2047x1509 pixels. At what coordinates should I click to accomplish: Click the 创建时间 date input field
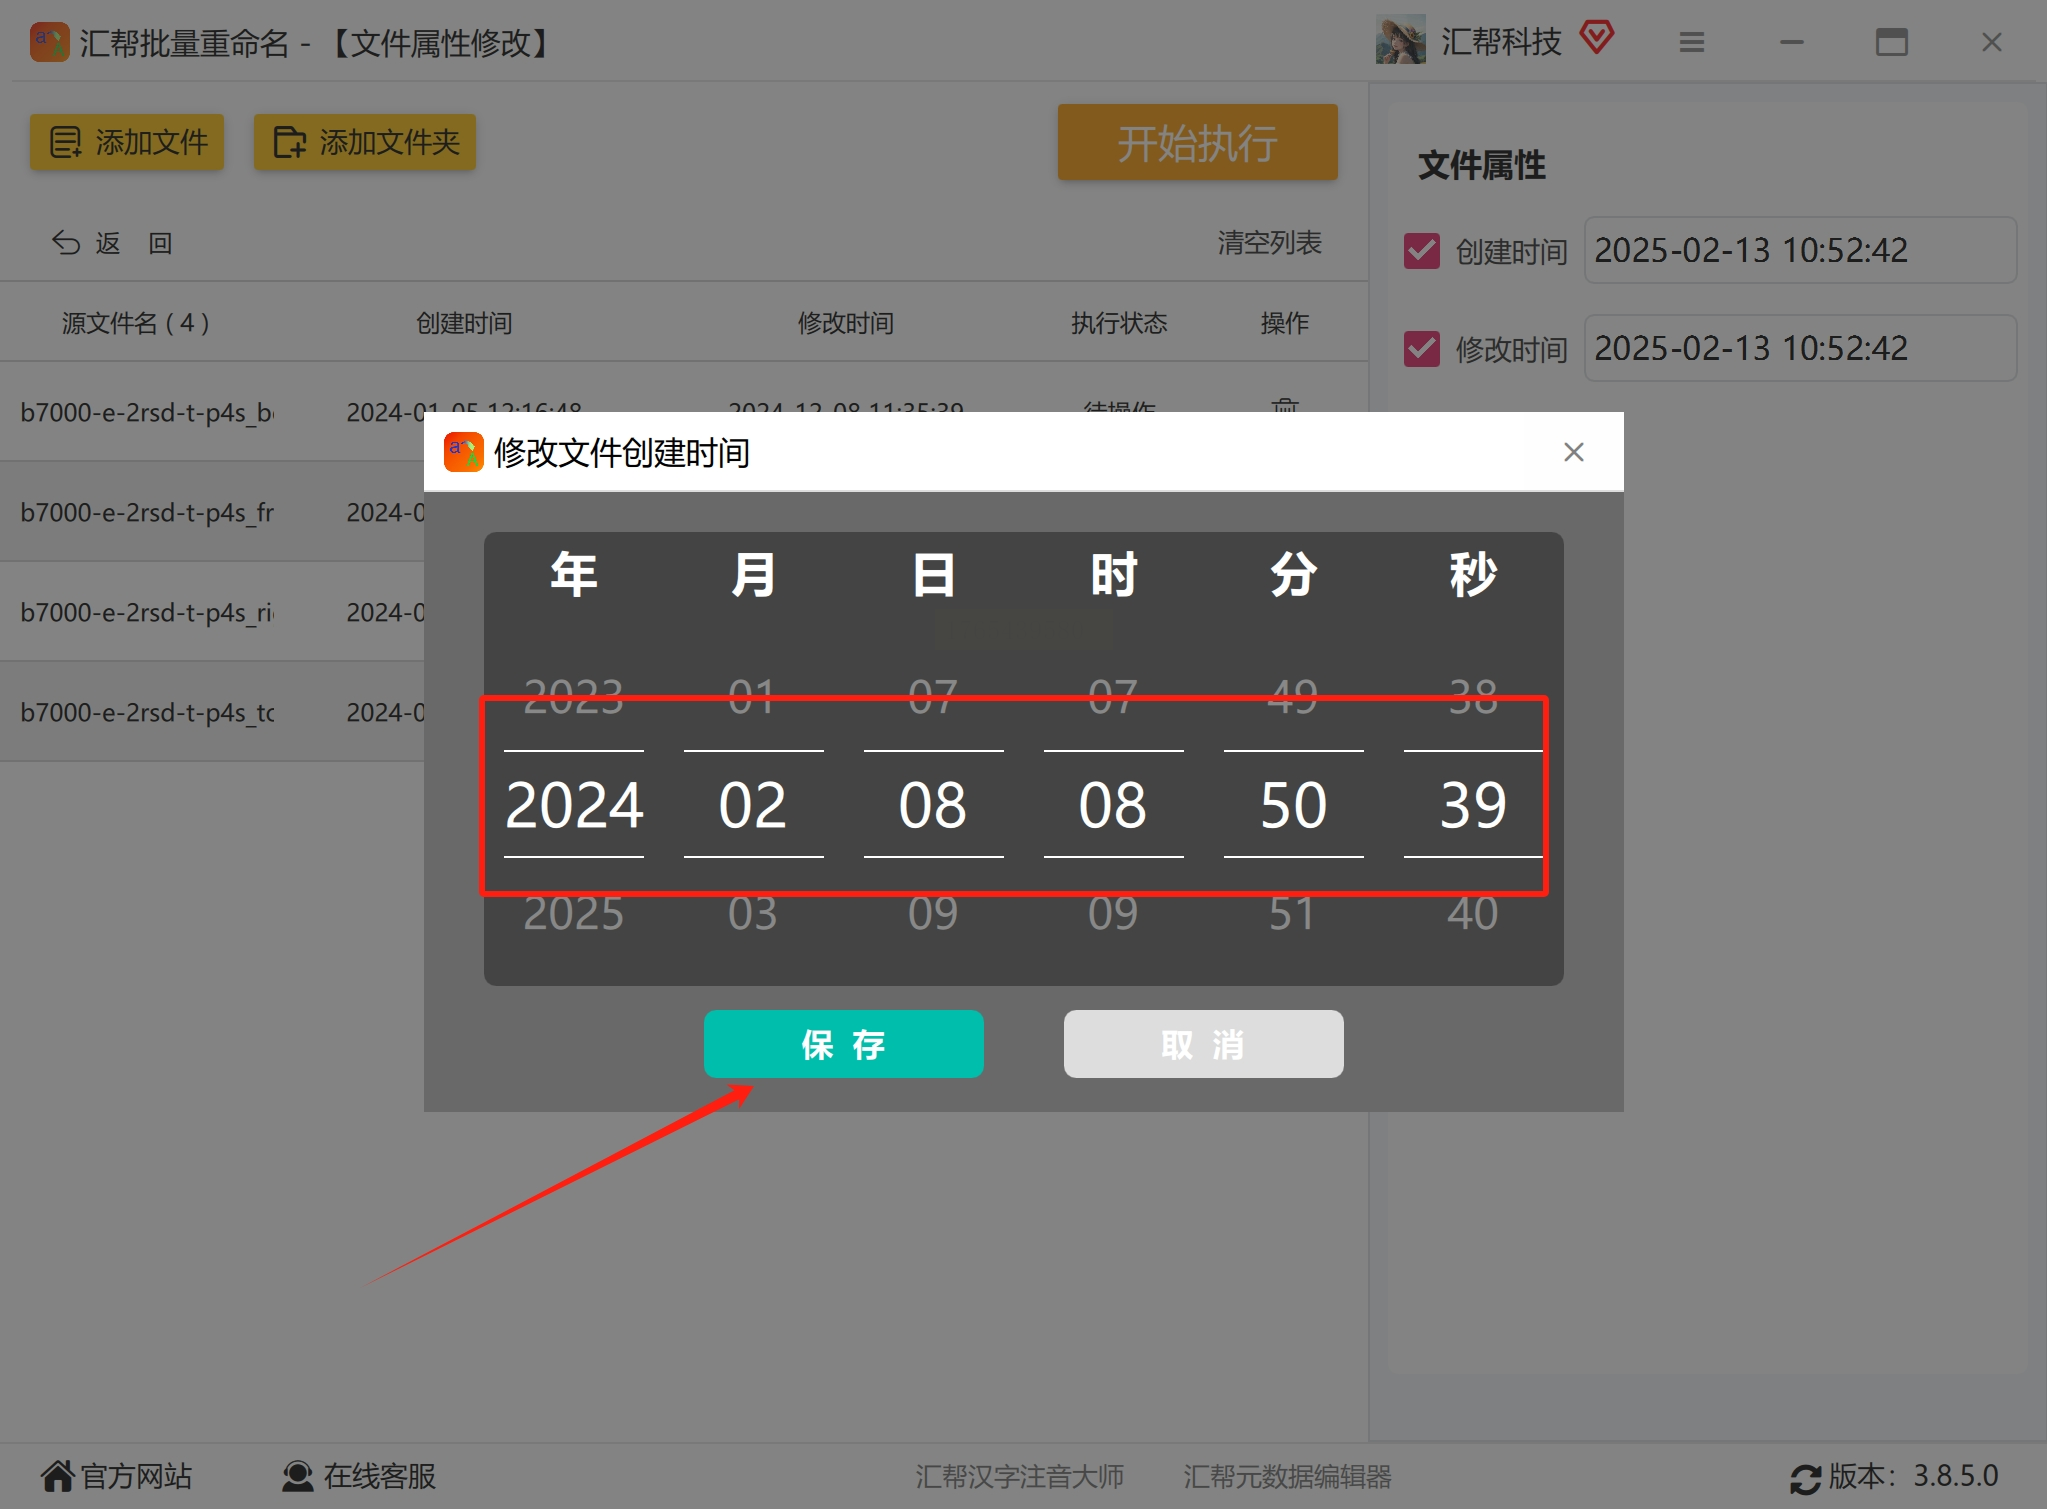pos(1800,250)
